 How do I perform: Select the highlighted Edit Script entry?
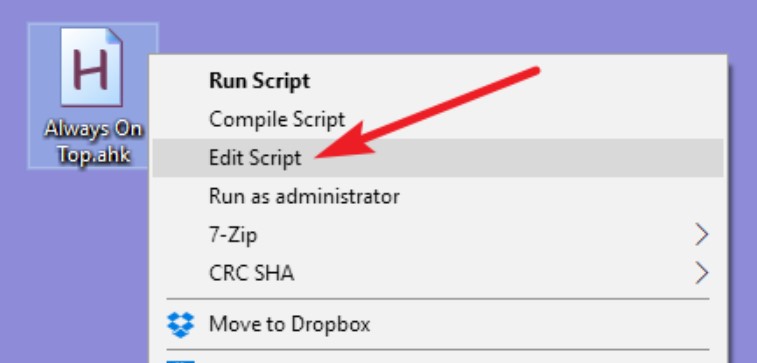[x=438, y=158]
